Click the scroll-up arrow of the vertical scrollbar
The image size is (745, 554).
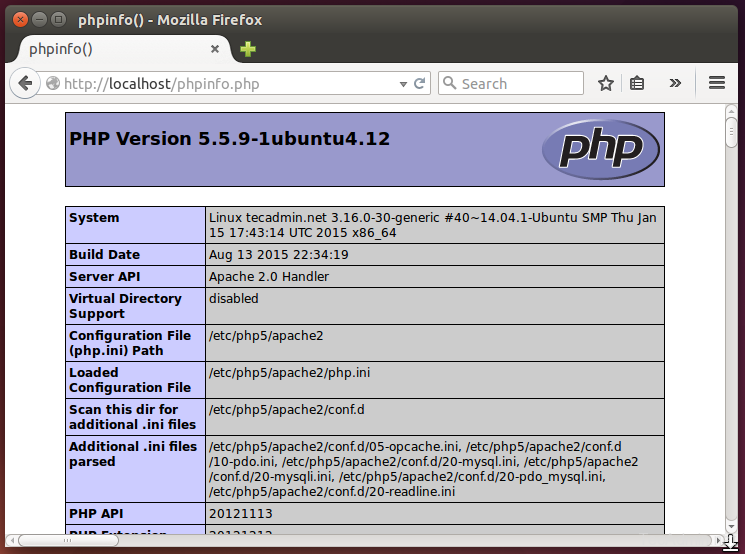click(x=732, y=109)
